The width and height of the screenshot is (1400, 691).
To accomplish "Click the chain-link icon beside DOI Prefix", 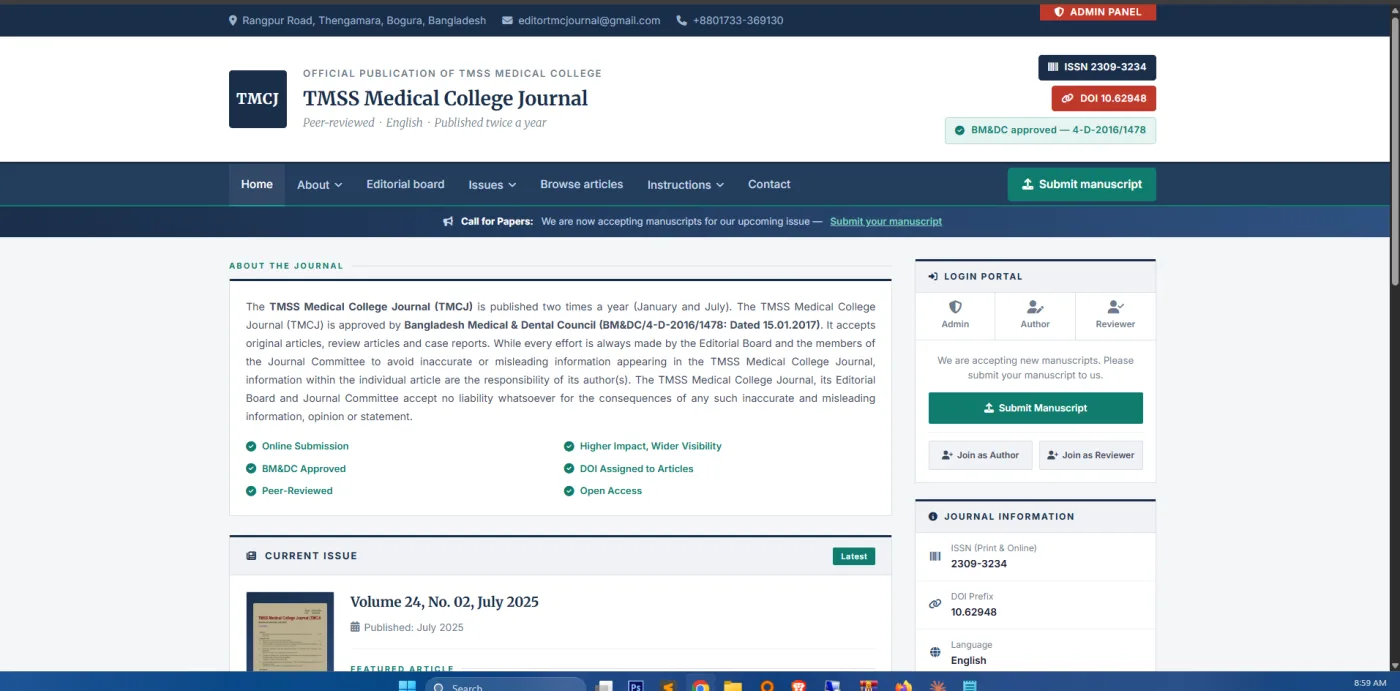I will tap(935, 604).
